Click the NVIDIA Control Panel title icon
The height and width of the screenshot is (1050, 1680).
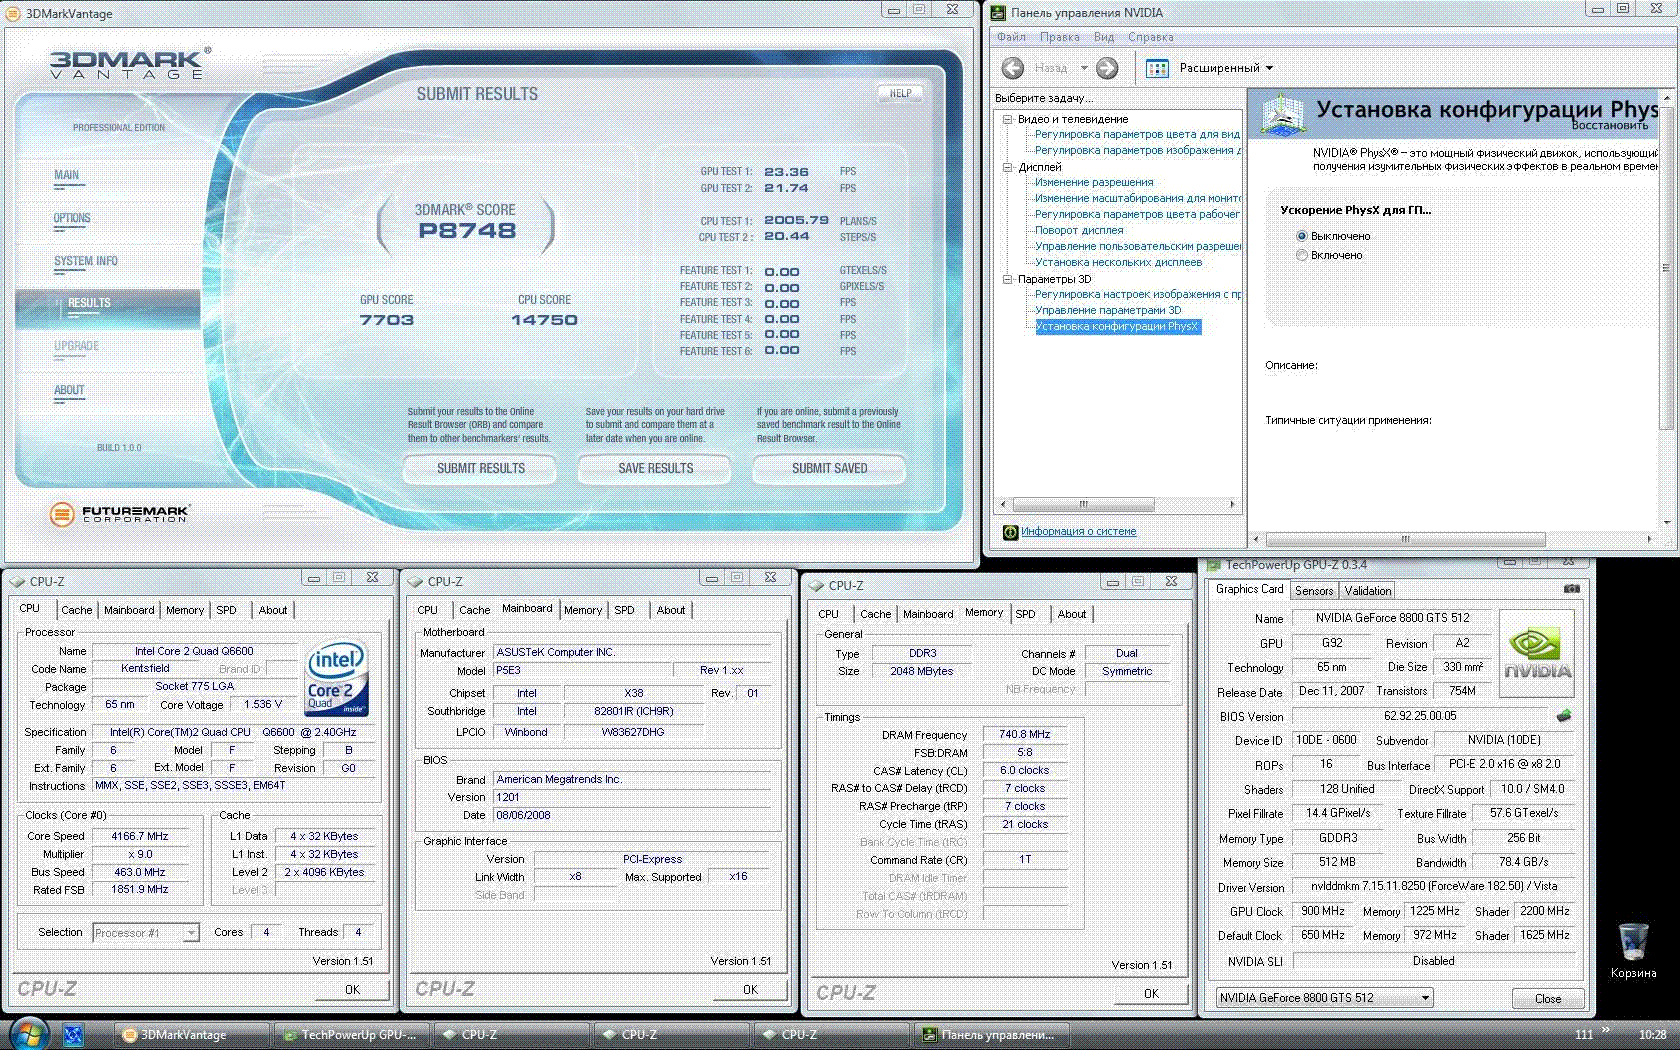[998, 12]
